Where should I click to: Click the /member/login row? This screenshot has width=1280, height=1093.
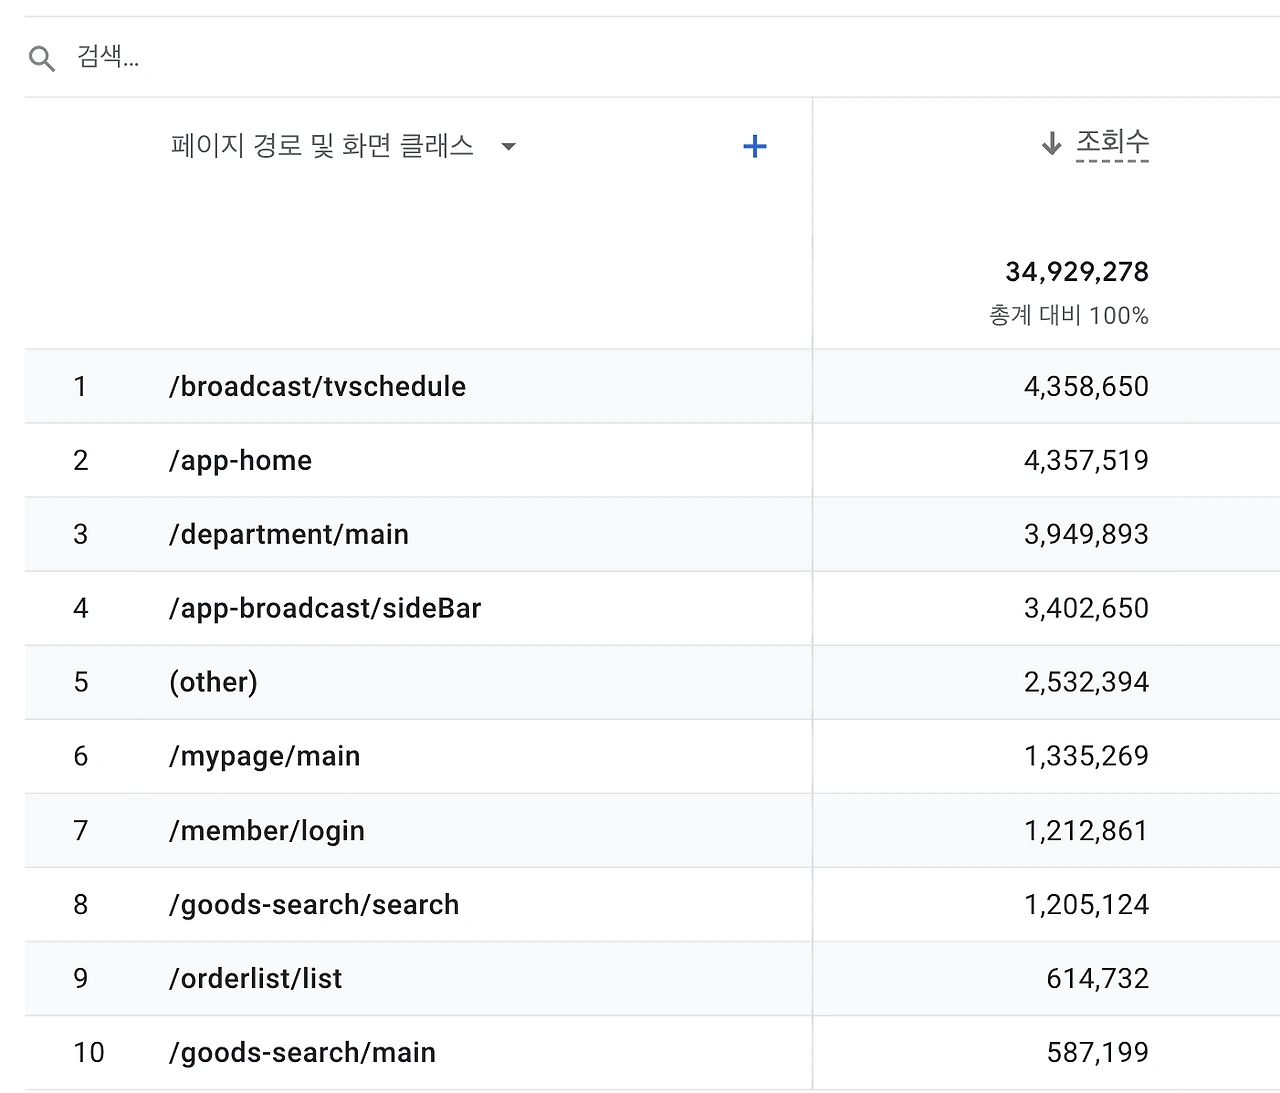pyautogui.click(x=266, y=831)
